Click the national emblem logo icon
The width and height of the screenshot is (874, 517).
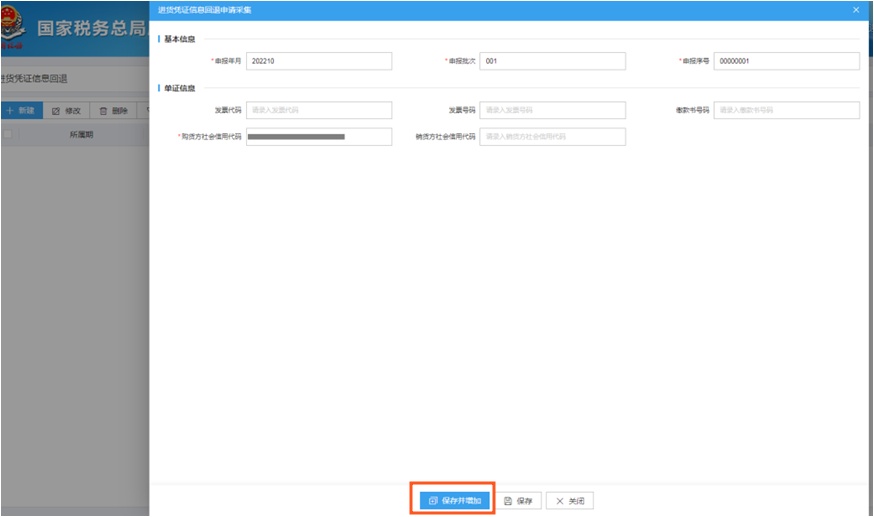tap(12, 26)
